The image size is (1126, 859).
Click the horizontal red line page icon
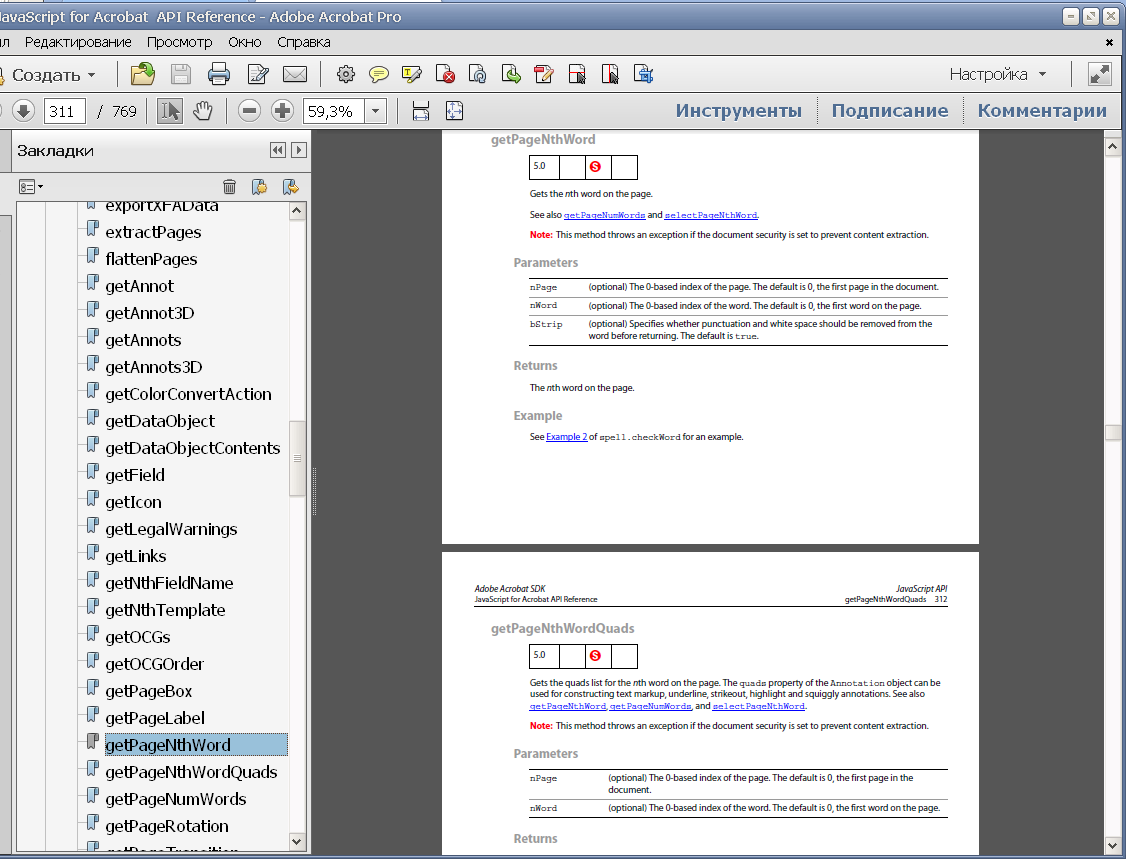pyautogui.click(x=577, y=74)
